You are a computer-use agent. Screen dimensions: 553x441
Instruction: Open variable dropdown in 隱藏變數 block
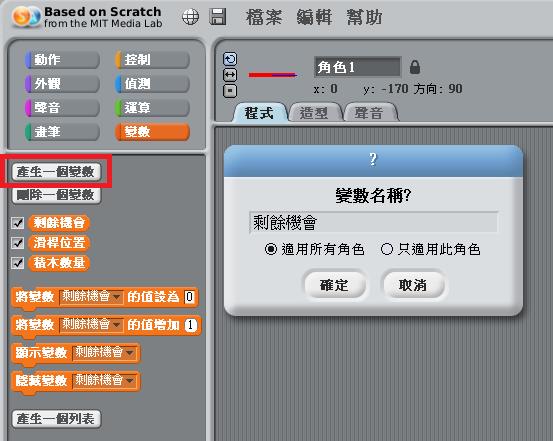[104, 380]
